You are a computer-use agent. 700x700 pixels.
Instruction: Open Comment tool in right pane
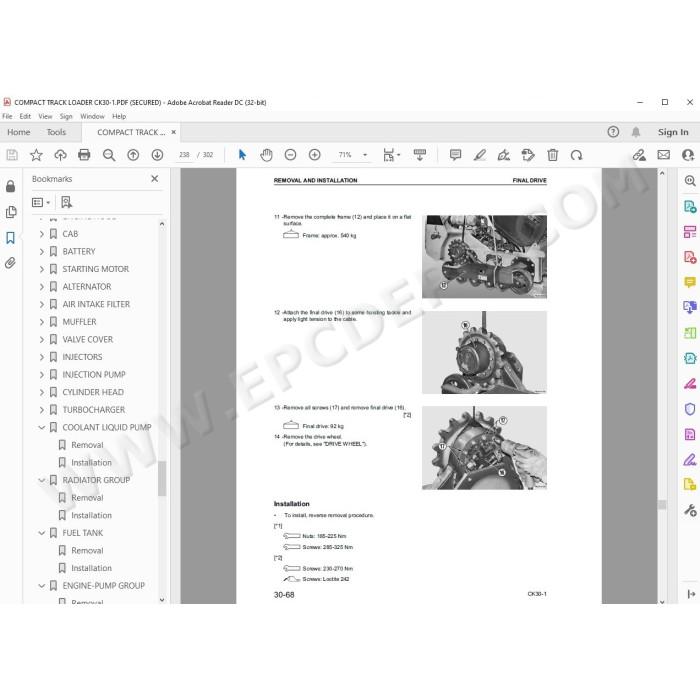[690, 282]
